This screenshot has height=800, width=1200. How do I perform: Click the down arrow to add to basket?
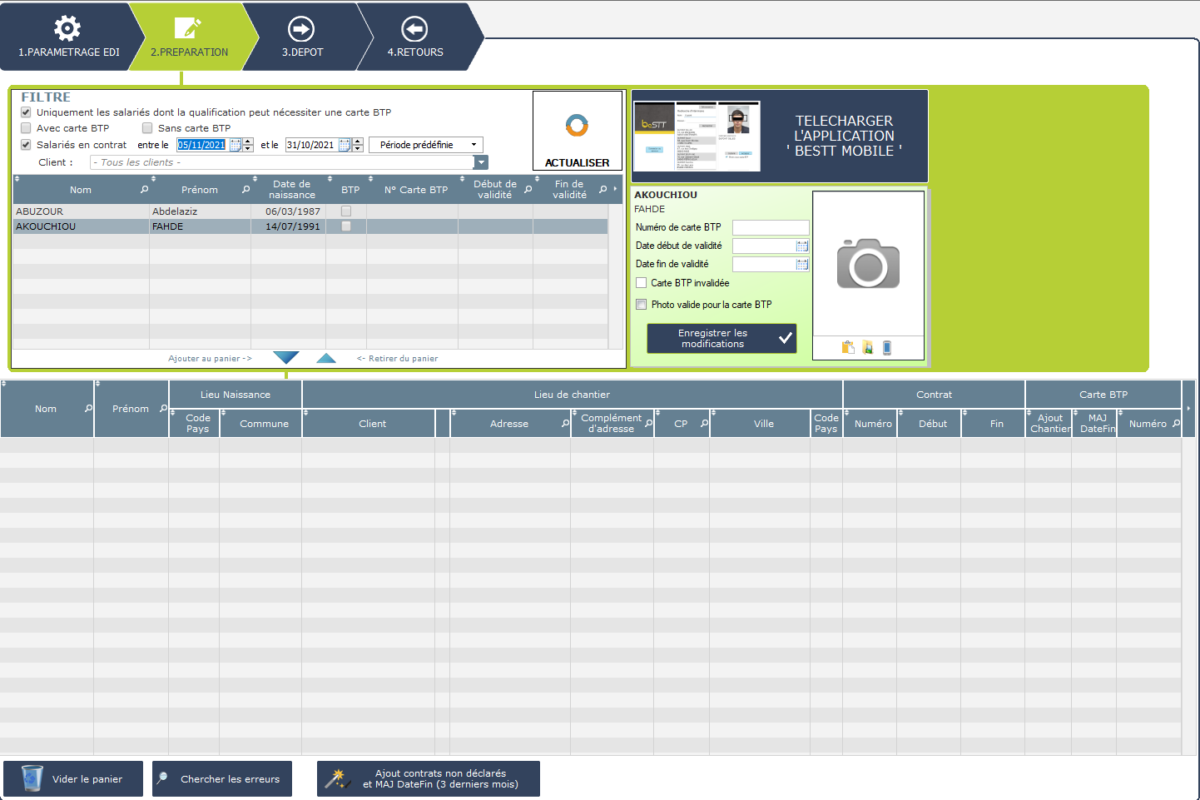pos(286,358)
